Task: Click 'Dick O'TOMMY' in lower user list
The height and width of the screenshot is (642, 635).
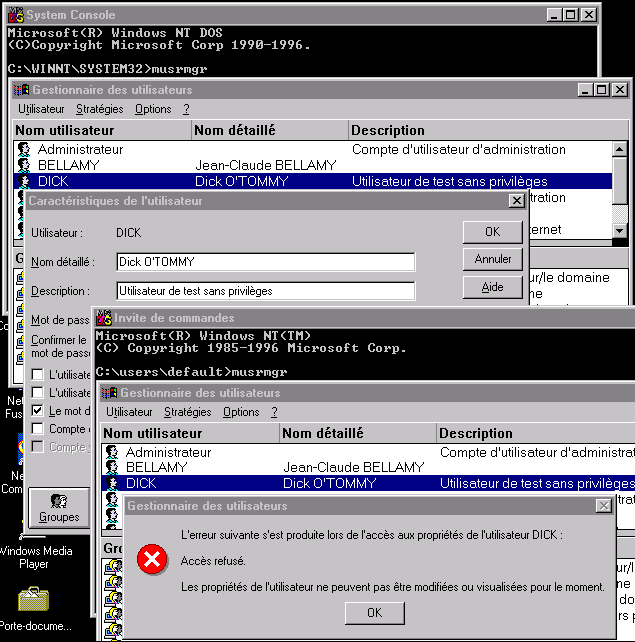Action: 330,484
